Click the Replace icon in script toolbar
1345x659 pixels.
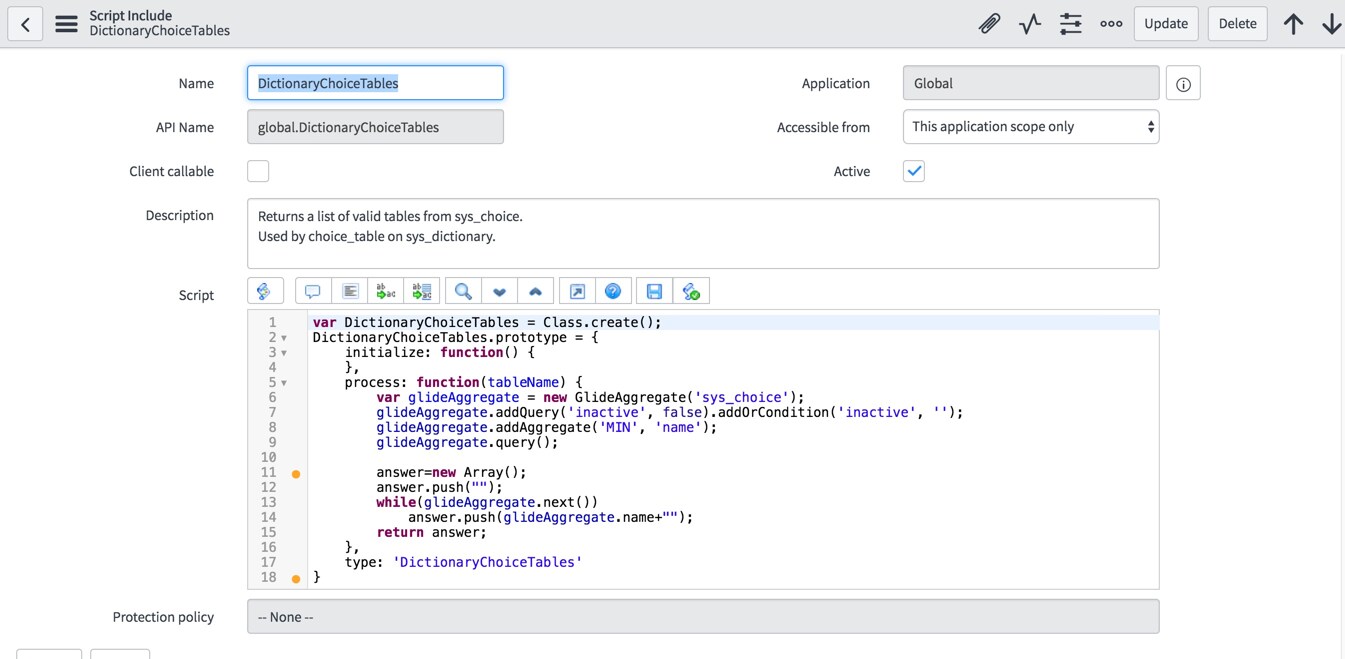(386, 291)
